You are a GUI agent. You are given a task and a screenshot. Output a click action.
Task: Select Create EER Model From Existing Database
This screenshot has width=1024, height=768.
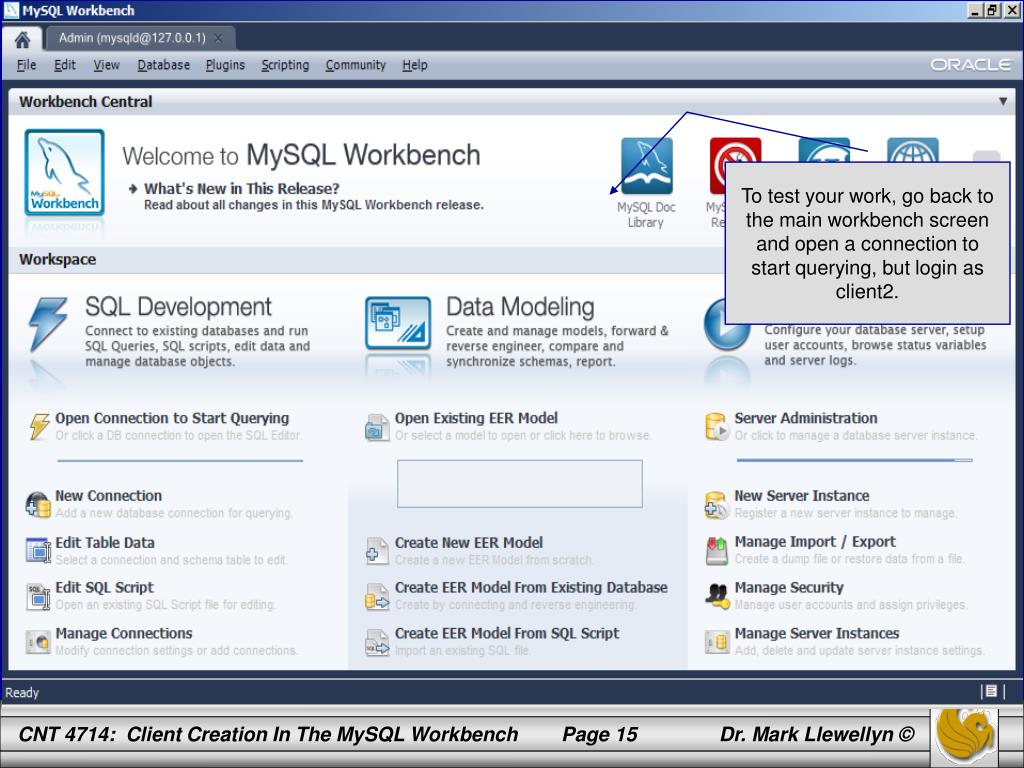coord(531,587)
